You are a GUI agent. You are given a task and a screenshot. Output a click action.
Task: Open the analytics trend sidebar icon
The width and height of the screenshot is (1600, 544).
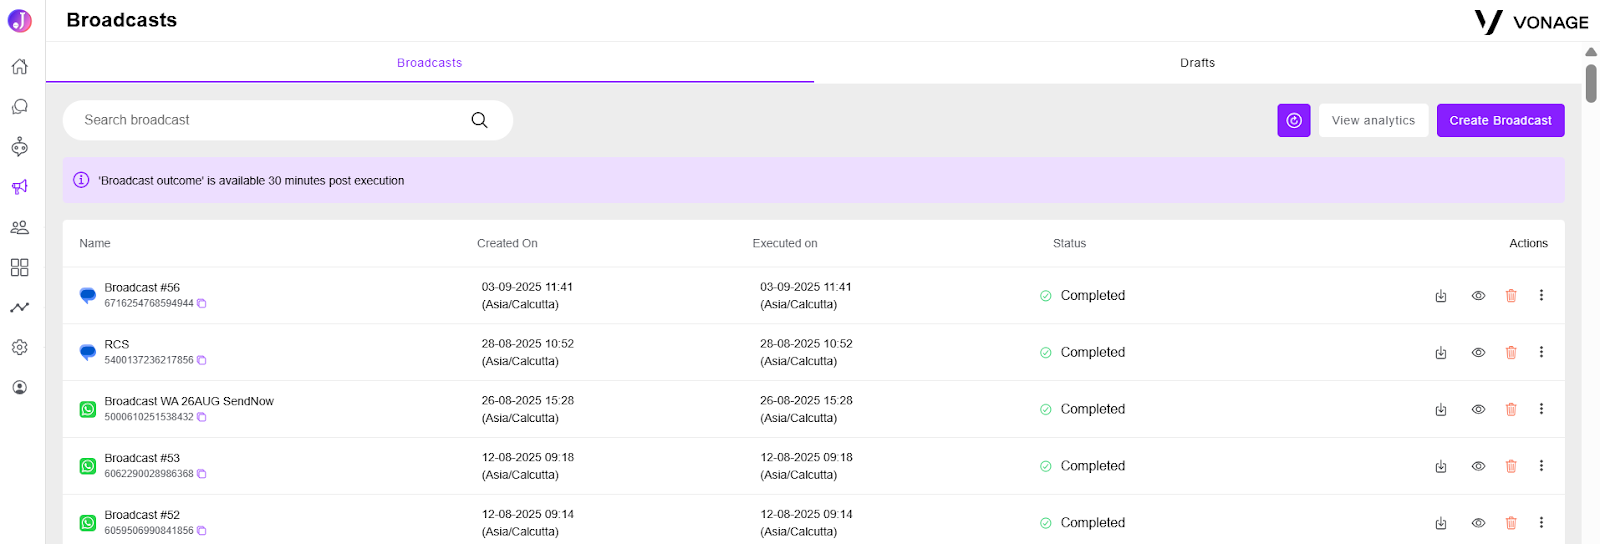tap(19, 307)
